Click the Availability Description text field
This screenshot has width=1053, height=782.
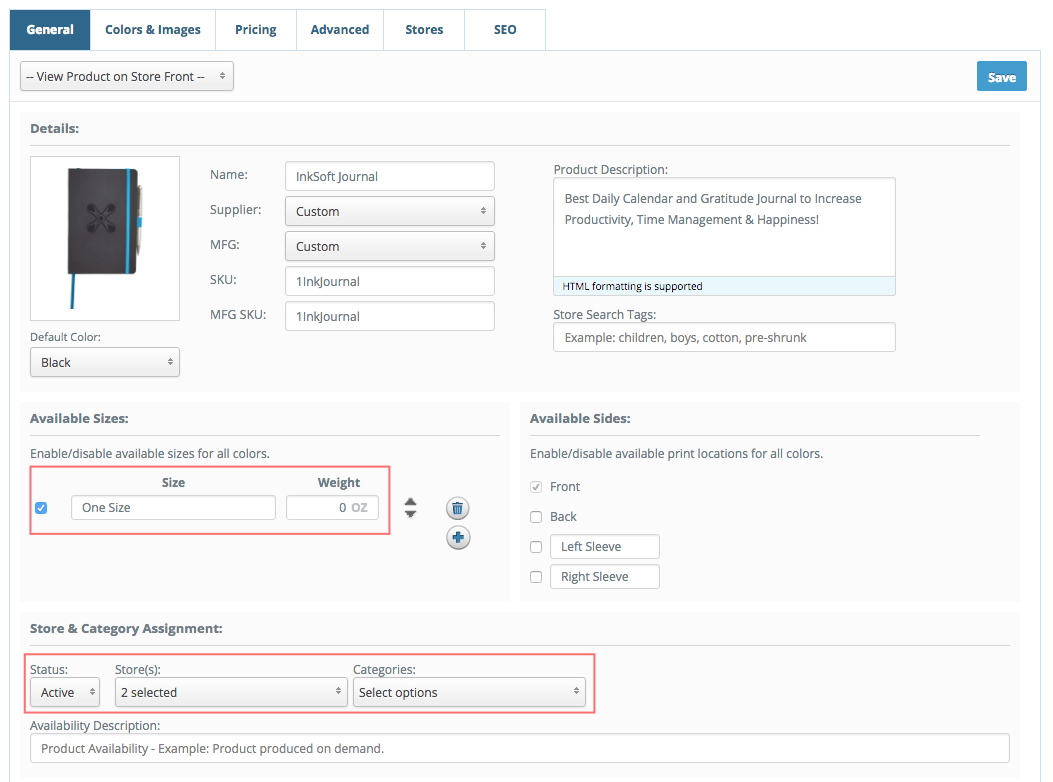pyautogui.click(x=519, y=748)
